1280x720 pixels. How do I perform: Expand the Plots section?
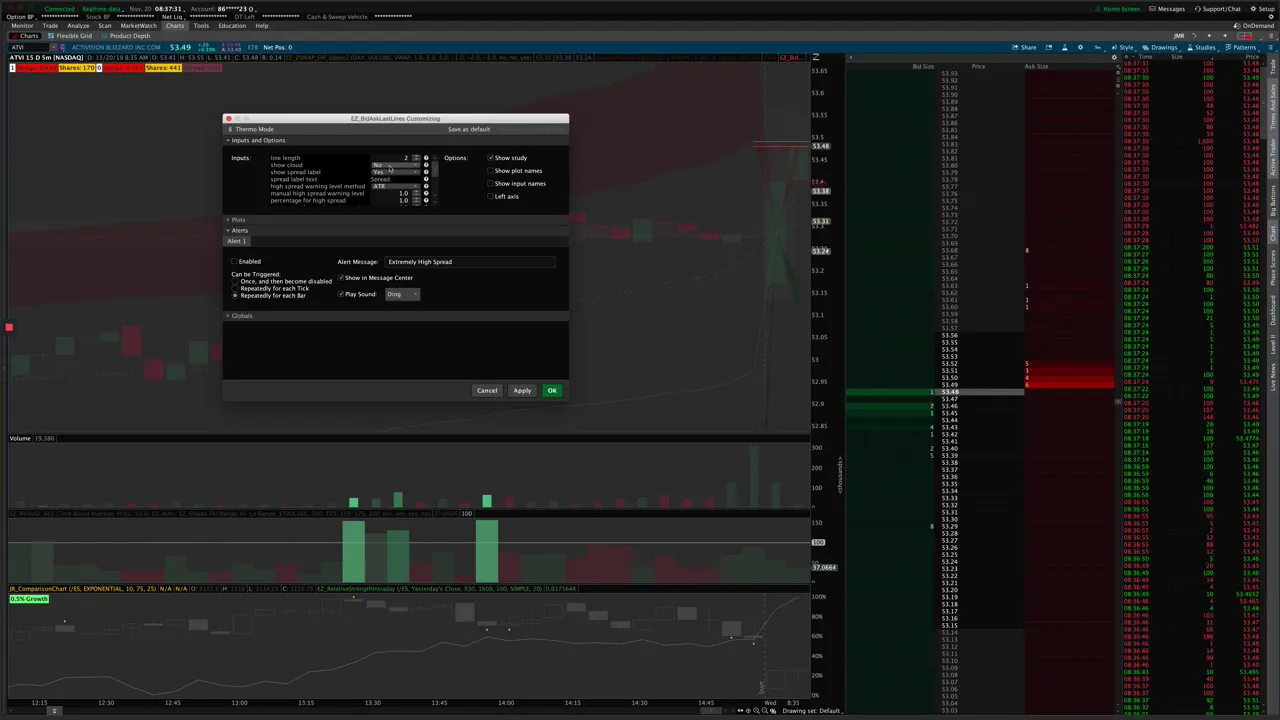coord(228,220)
